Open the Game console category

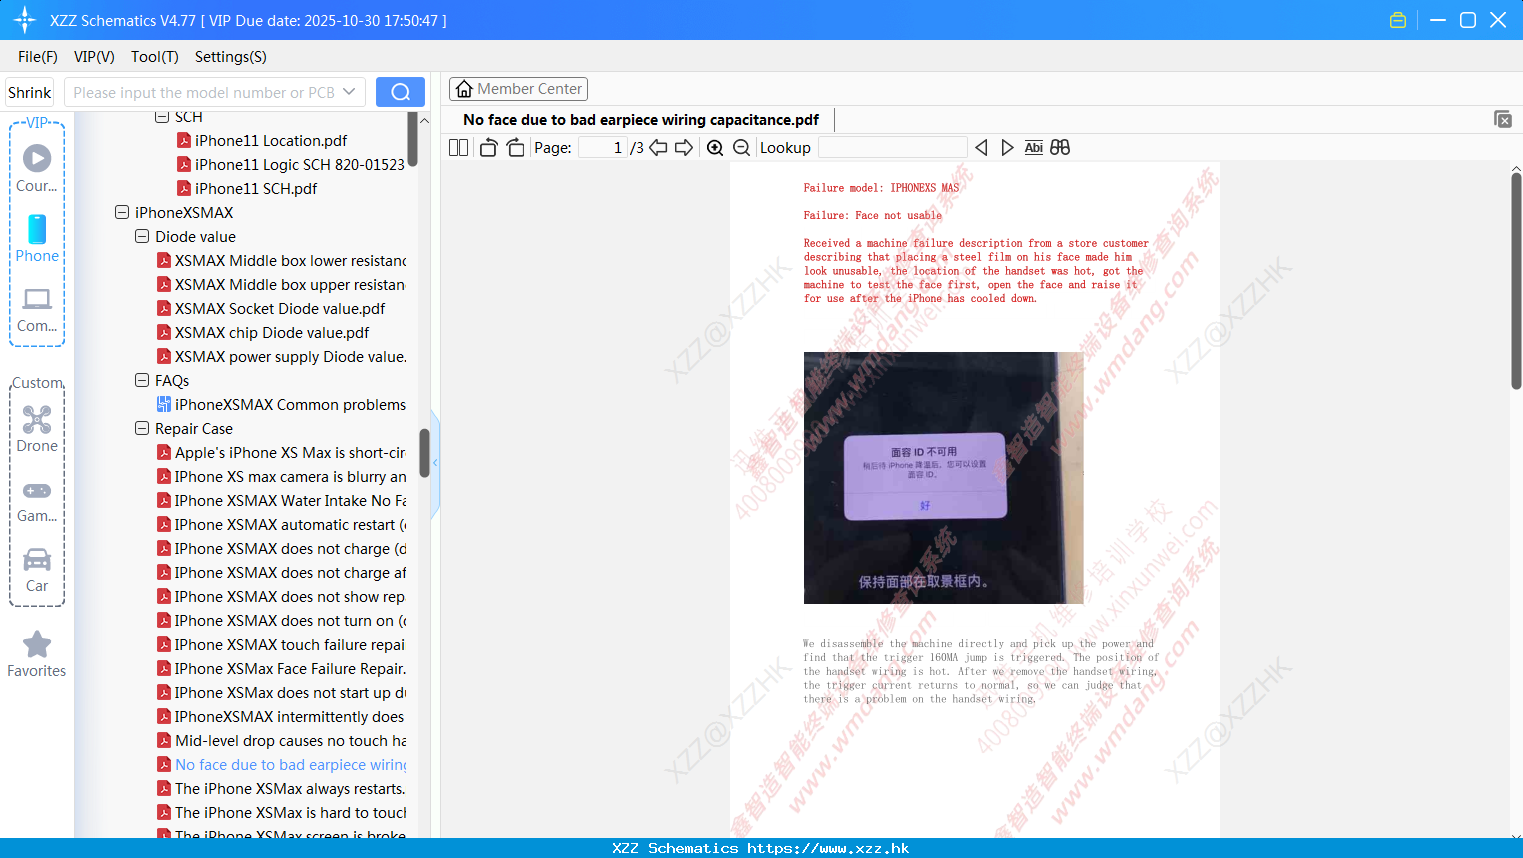tap(37, 500)
